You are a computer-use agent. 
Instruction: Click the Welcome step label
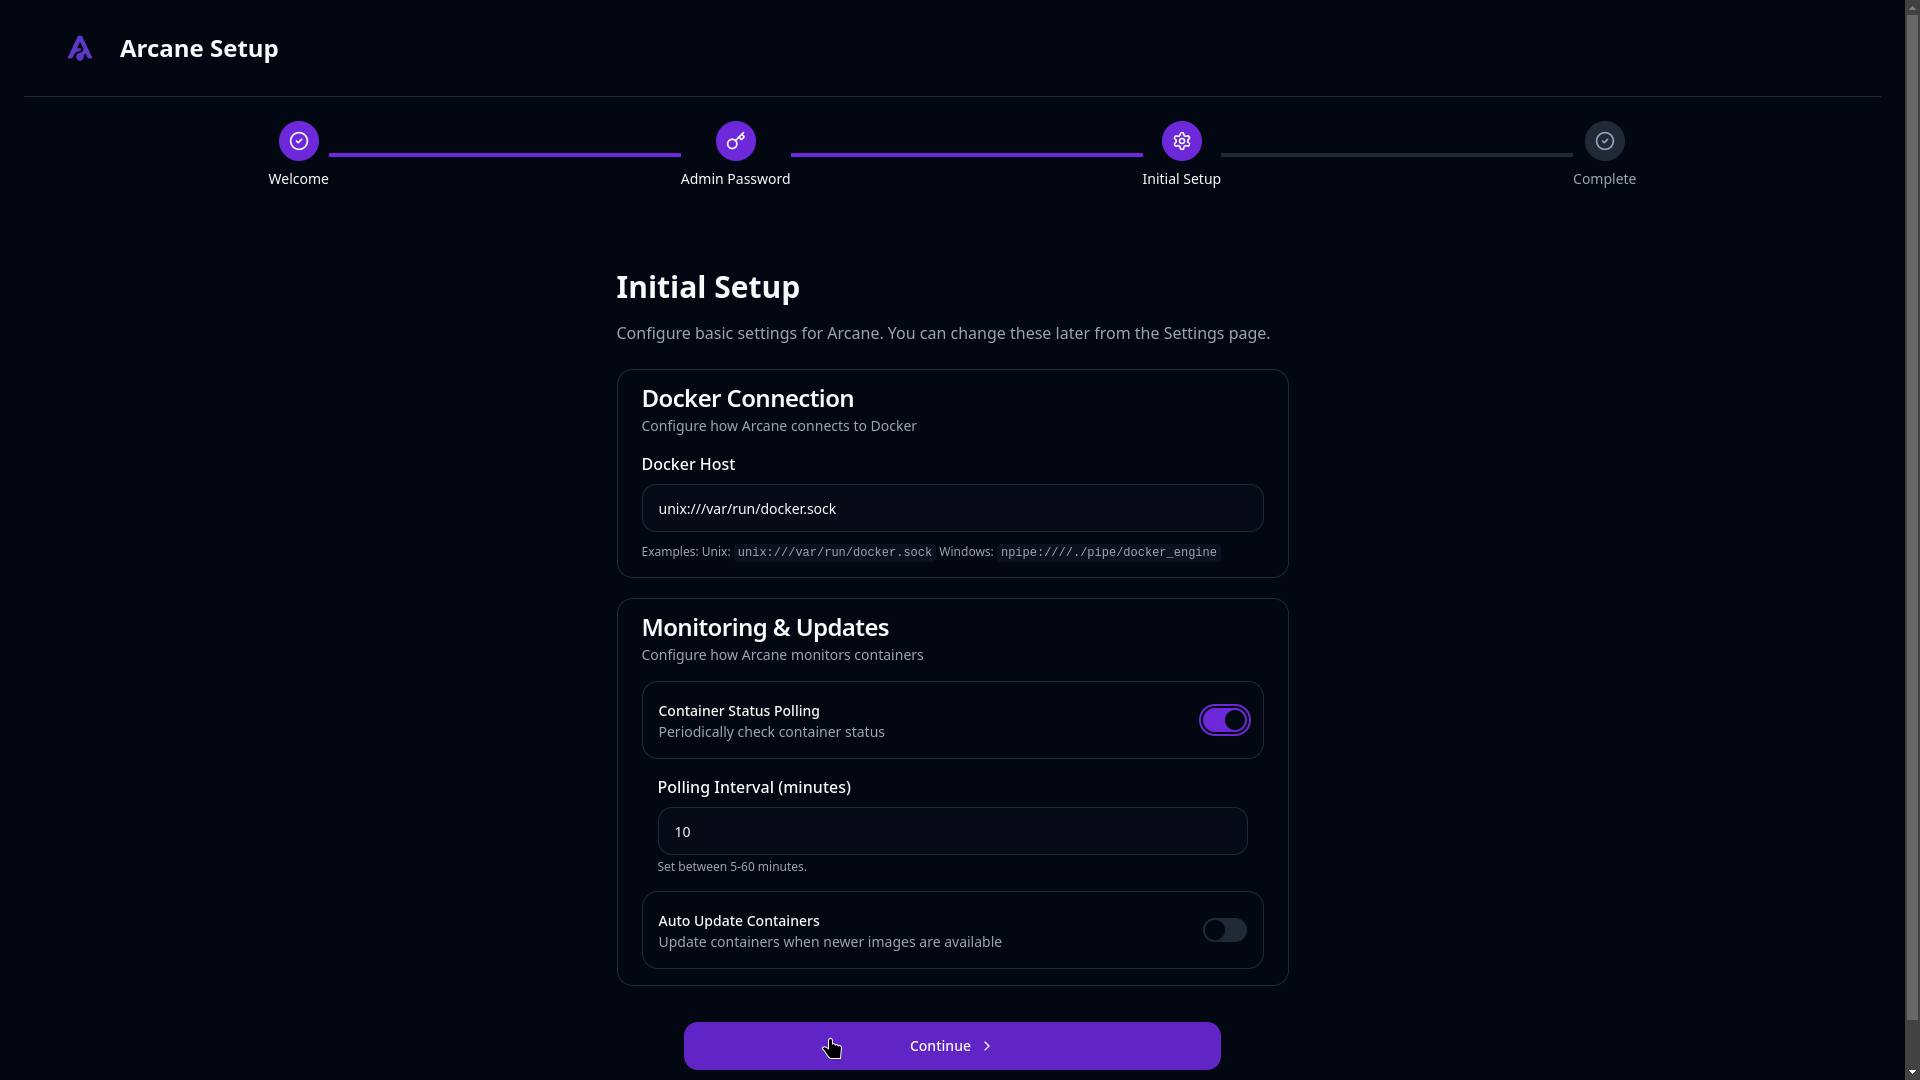pos(298,179)
